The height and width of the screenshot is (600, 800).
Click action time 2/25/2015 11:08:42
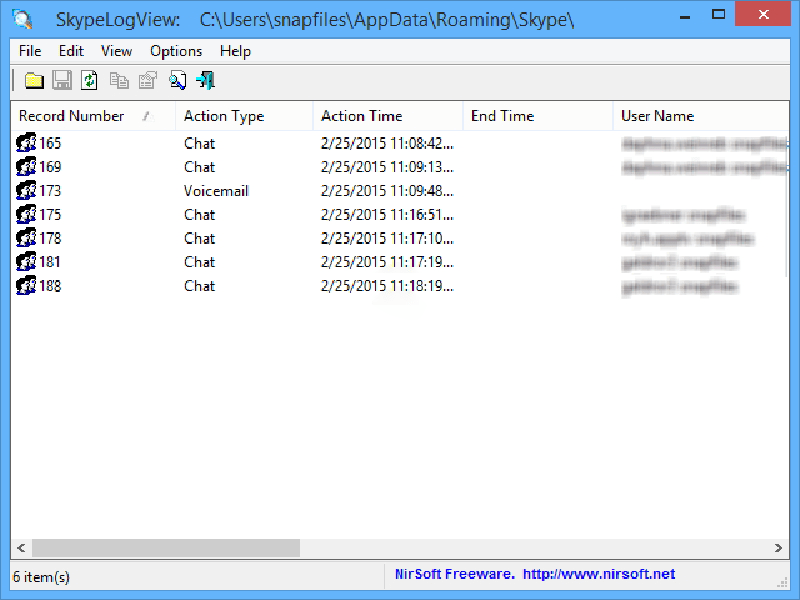387,143
